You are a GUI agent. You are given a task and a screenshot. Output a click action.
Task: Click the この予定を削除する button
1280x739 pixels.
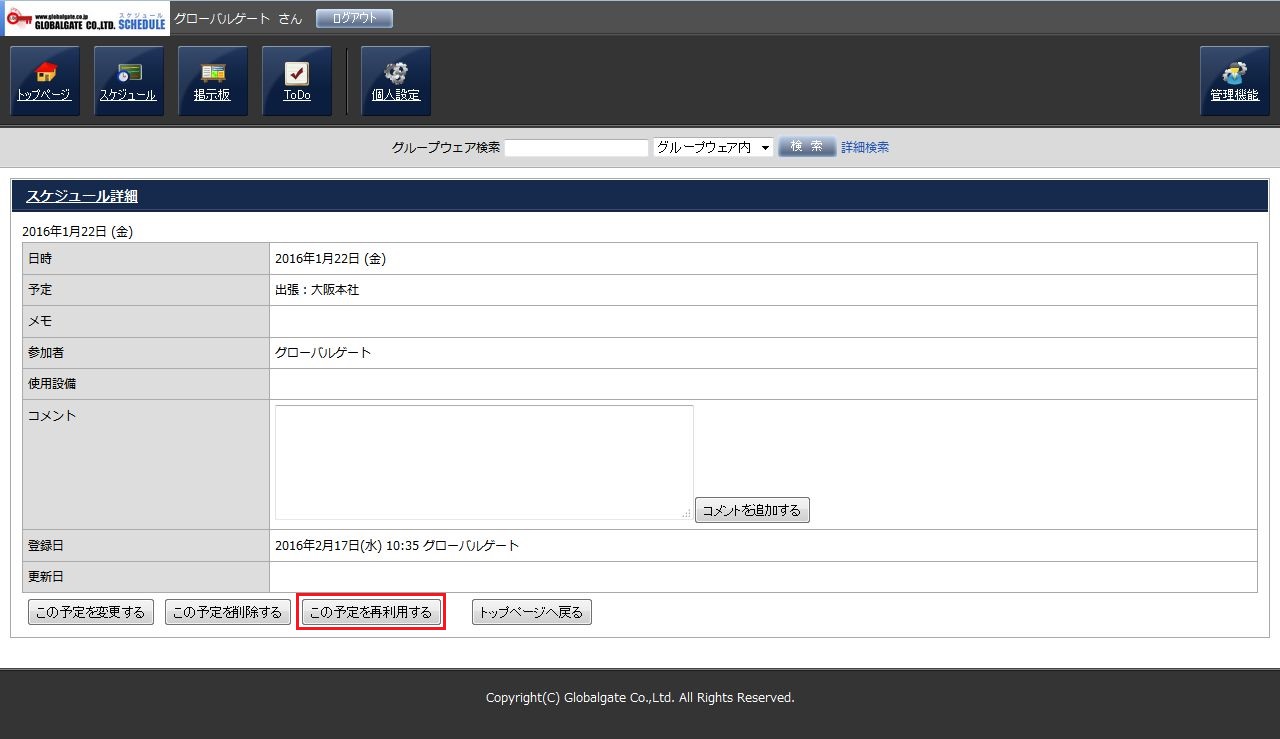tap(228, 612)
